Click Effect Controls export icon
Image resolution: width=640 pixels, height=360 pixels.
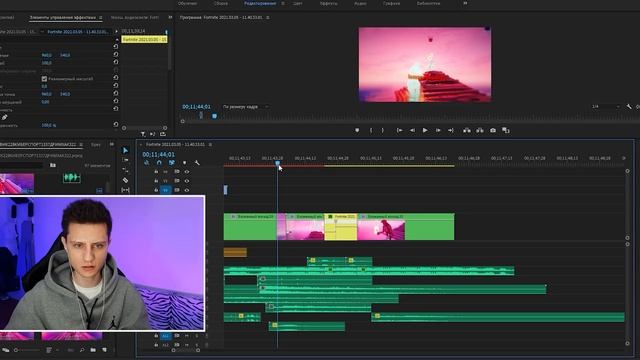coord(163,134)
